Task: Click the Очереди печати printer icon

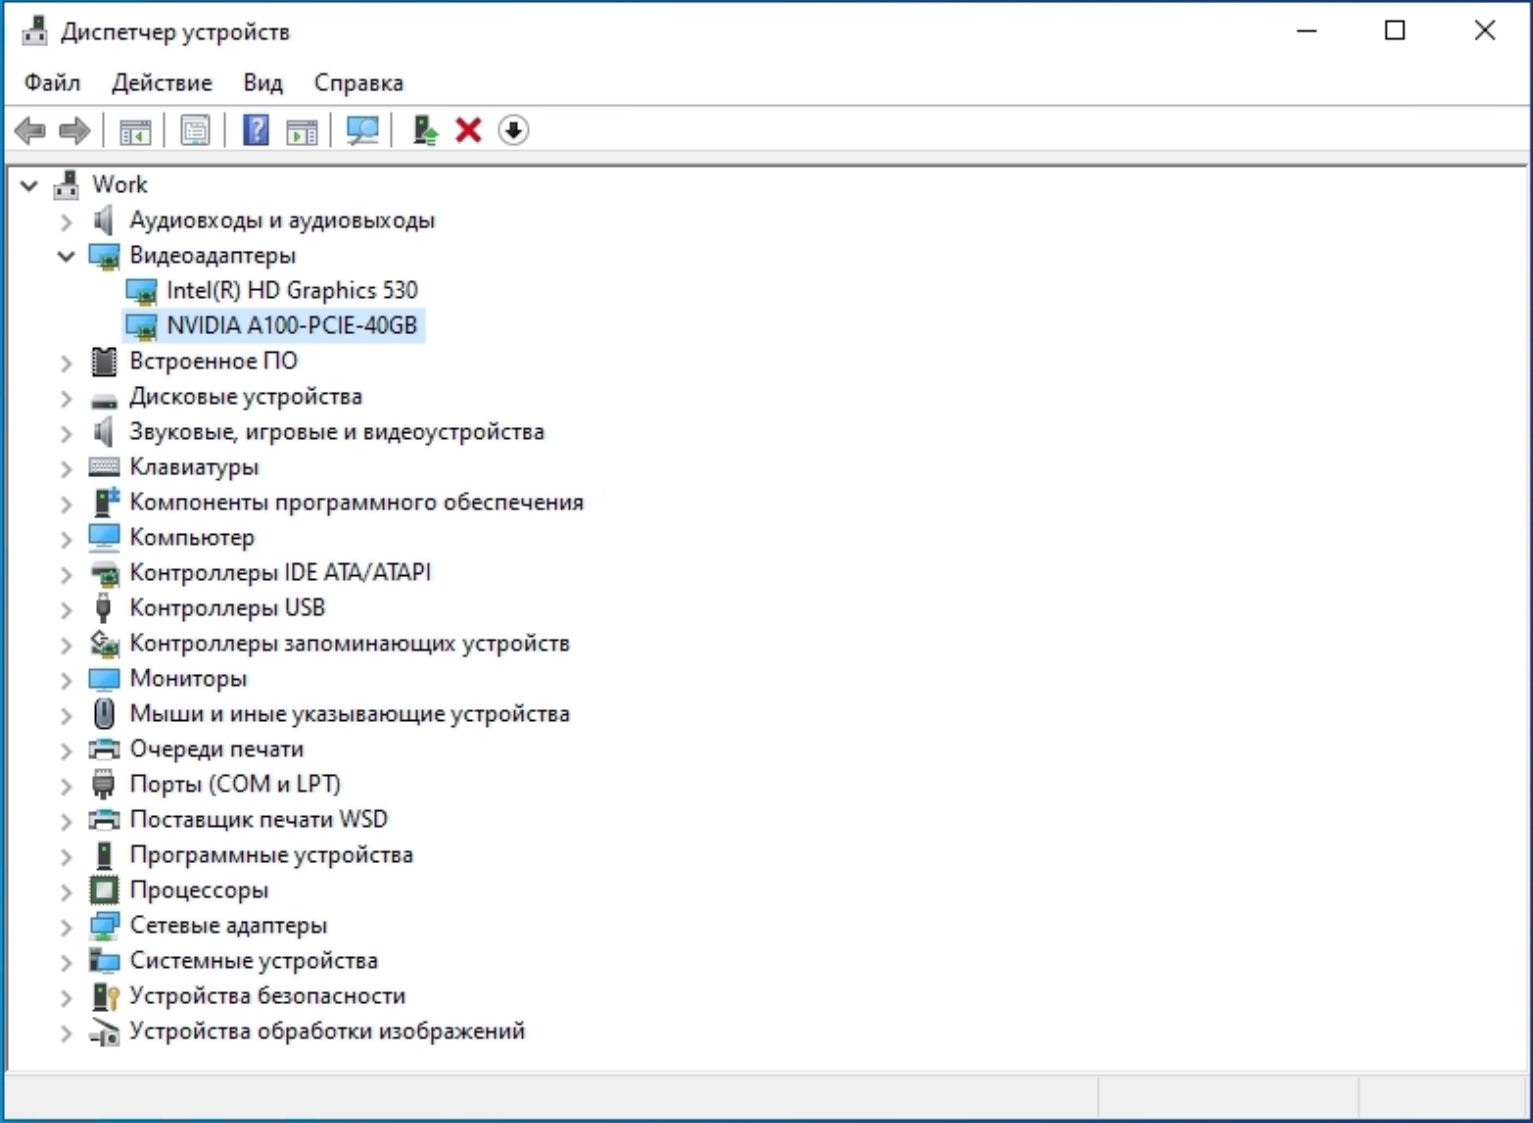Action: coord(104,749)
